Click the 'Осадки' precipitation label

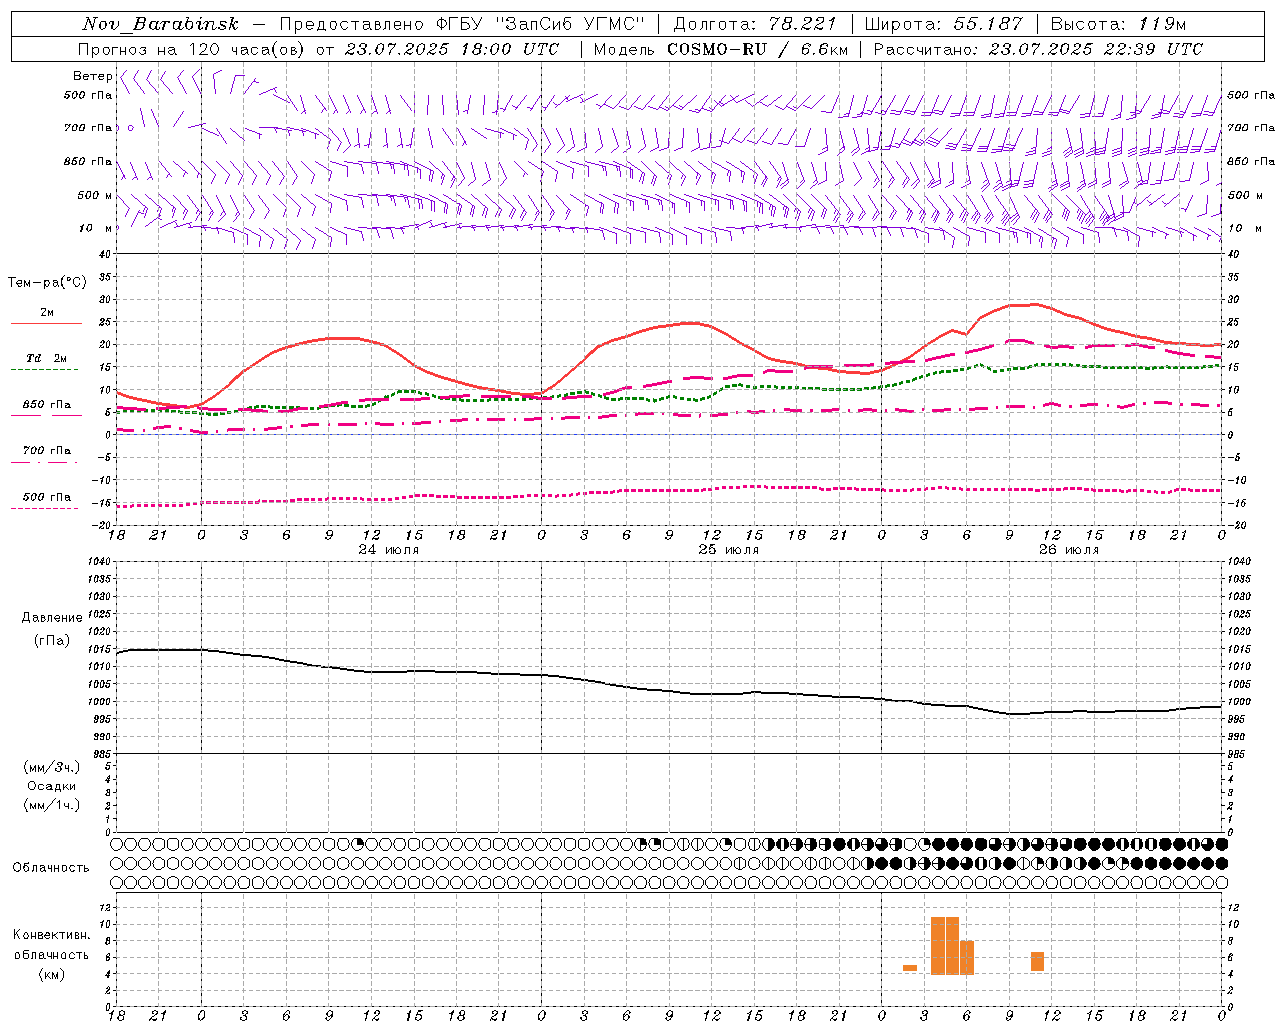tap(52, 786)
